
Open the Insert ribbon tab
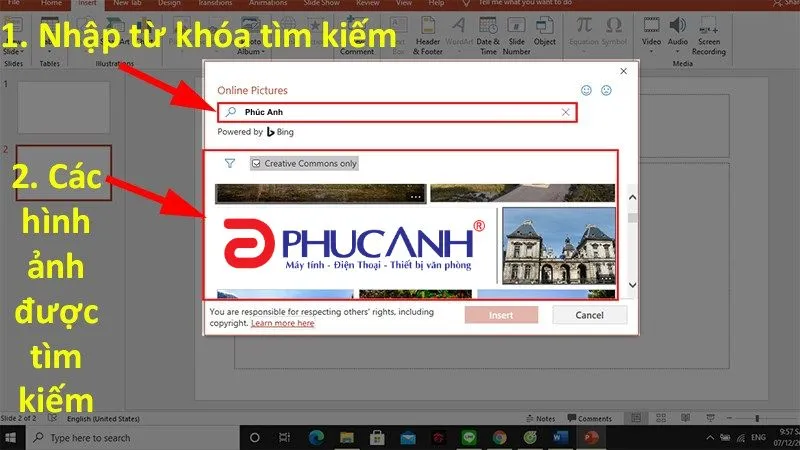coord(87,3)
